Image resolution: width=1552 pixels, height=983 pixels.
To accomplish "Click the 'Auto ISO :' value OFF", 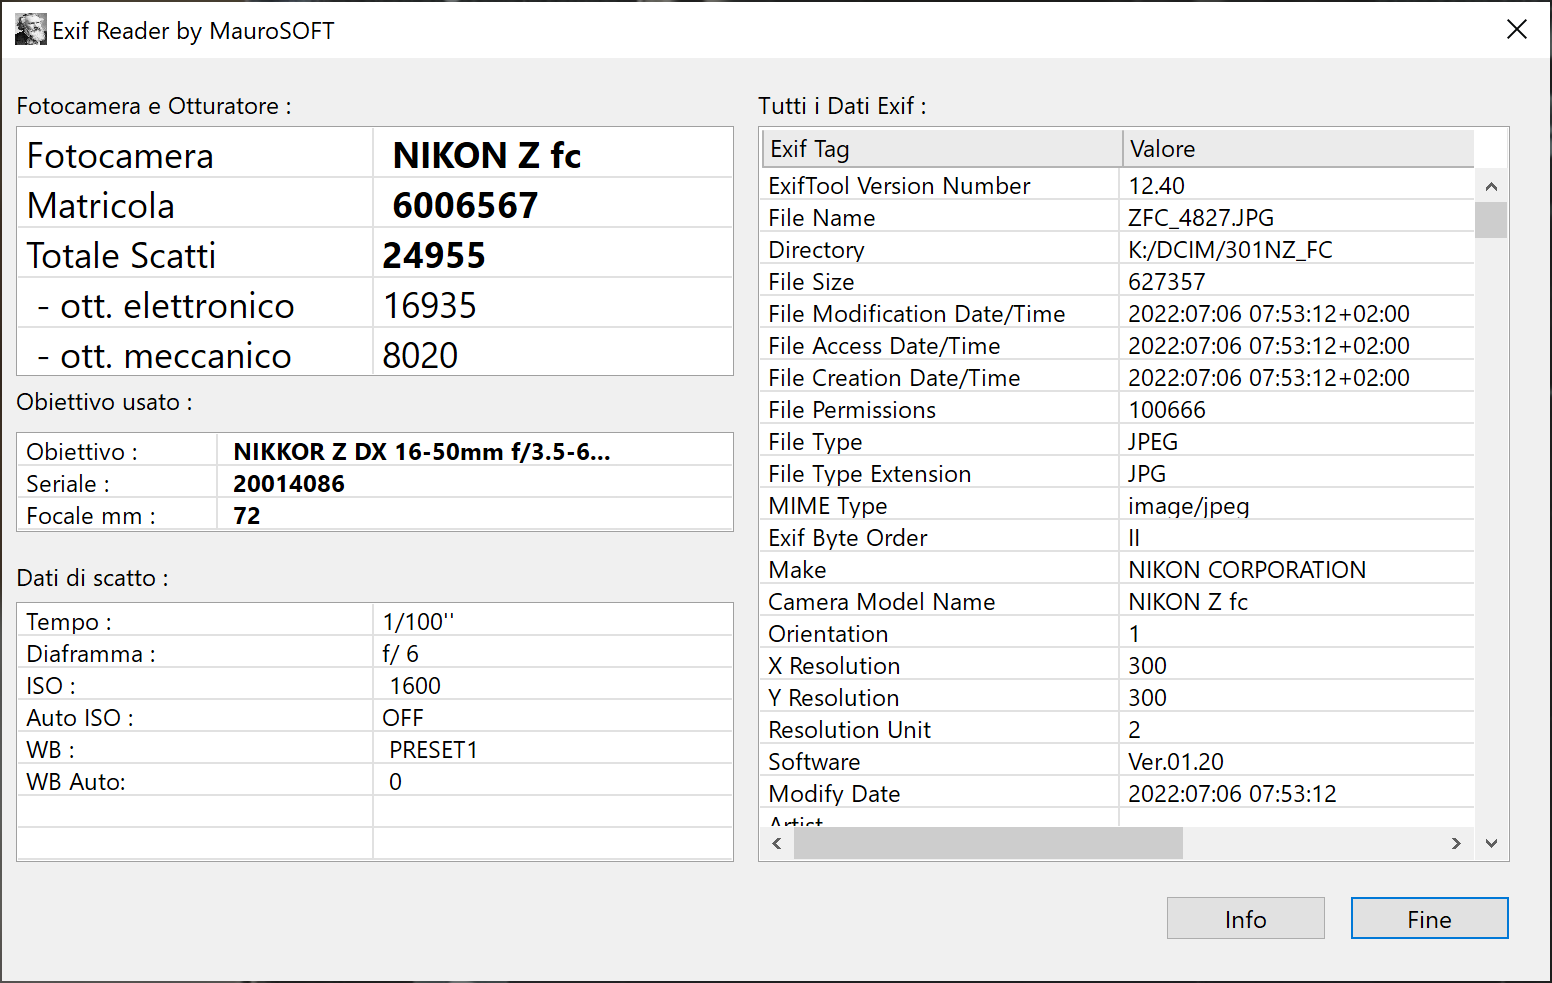I will [403, 718].
